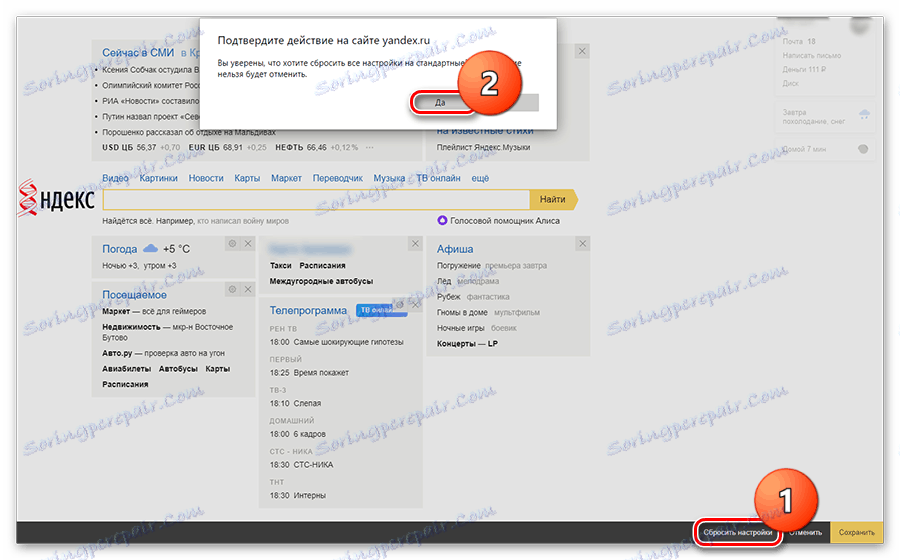Save changes with Сохранить button
900x560 pixels.
tap(857, 532)
